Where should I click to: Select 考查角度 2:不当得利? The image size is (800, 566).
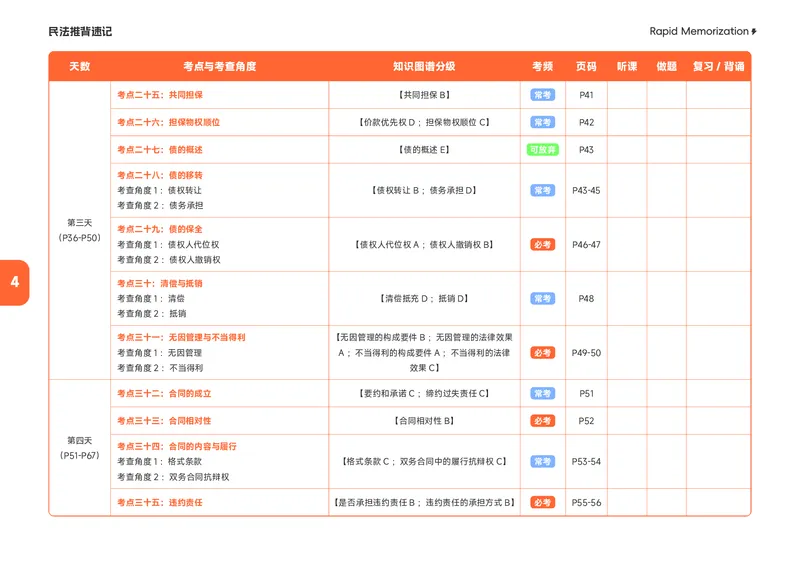tap(160, 368)
